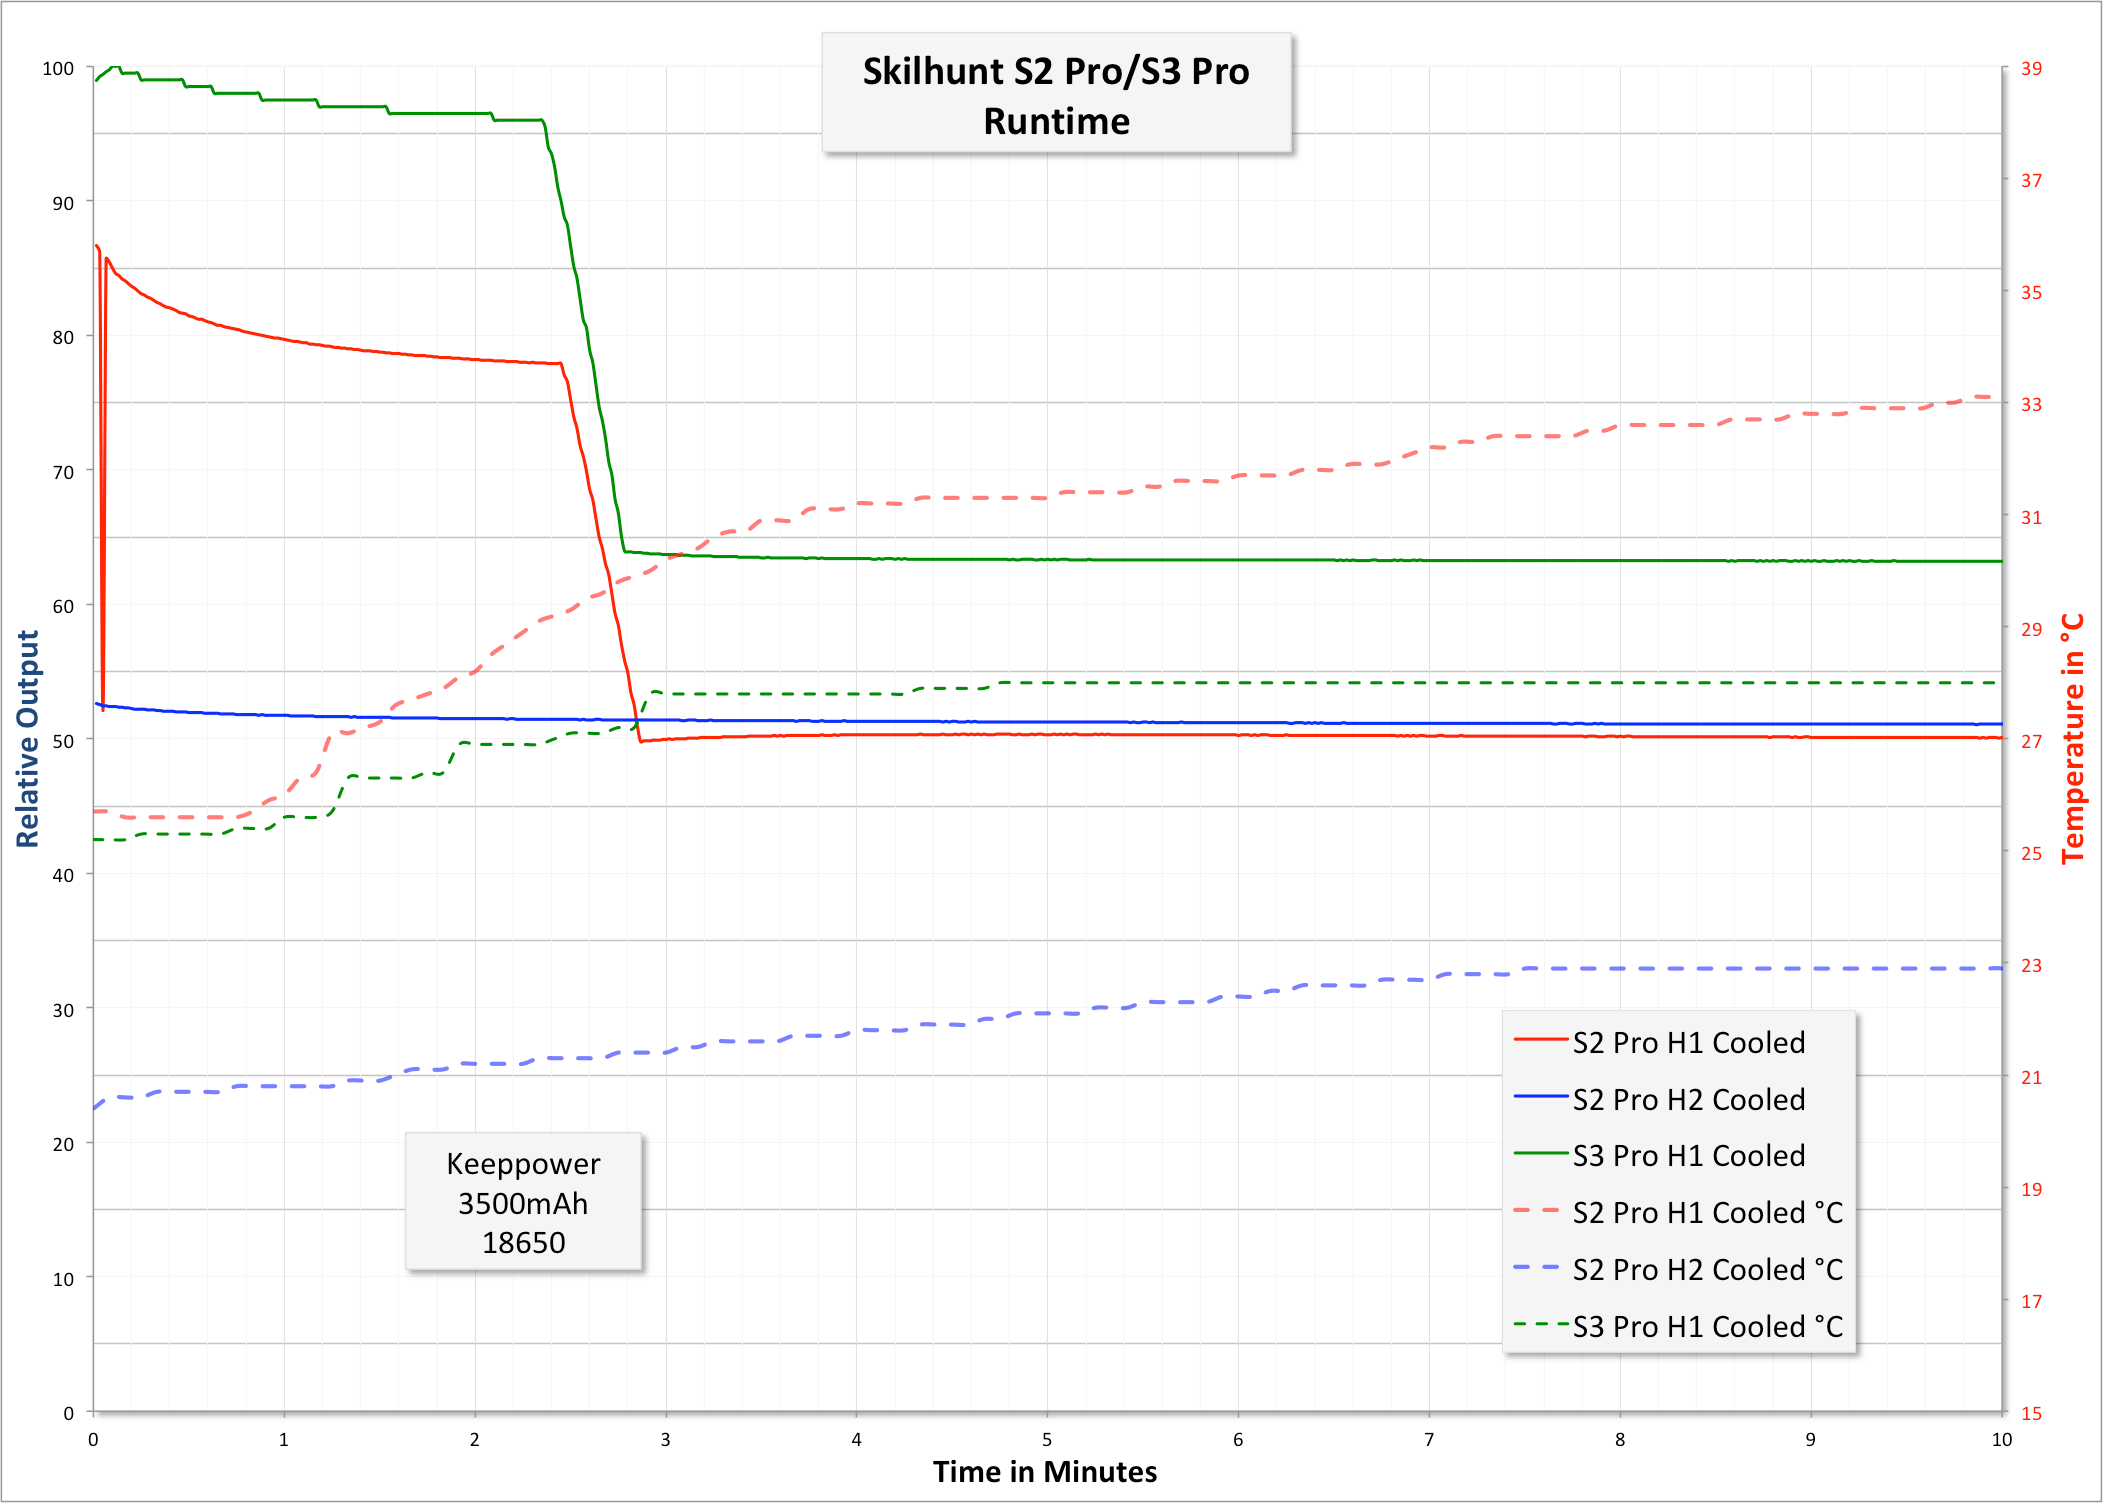
Task: Select S3 Pro H1 Cooled °C legend entry
Action: point(1707,1326)
